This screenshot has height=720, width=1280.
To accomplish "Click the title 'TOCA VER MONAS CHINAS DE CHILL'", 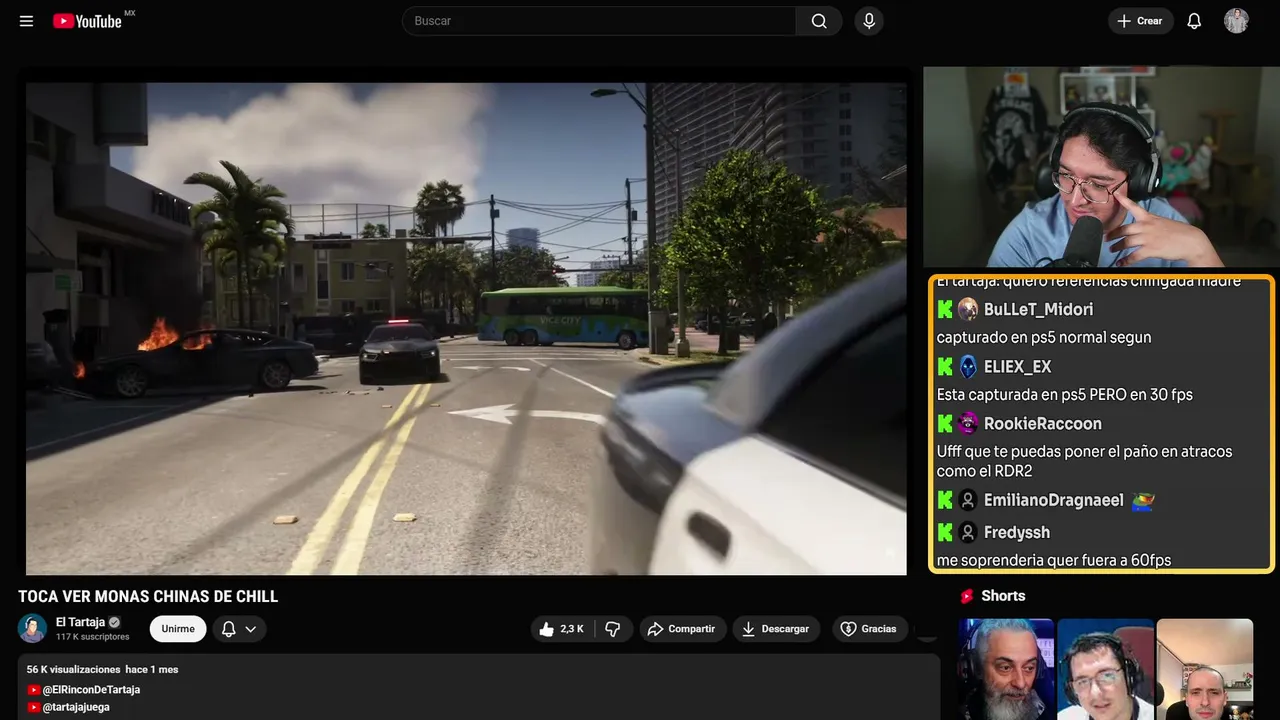I will coord(148,597).
